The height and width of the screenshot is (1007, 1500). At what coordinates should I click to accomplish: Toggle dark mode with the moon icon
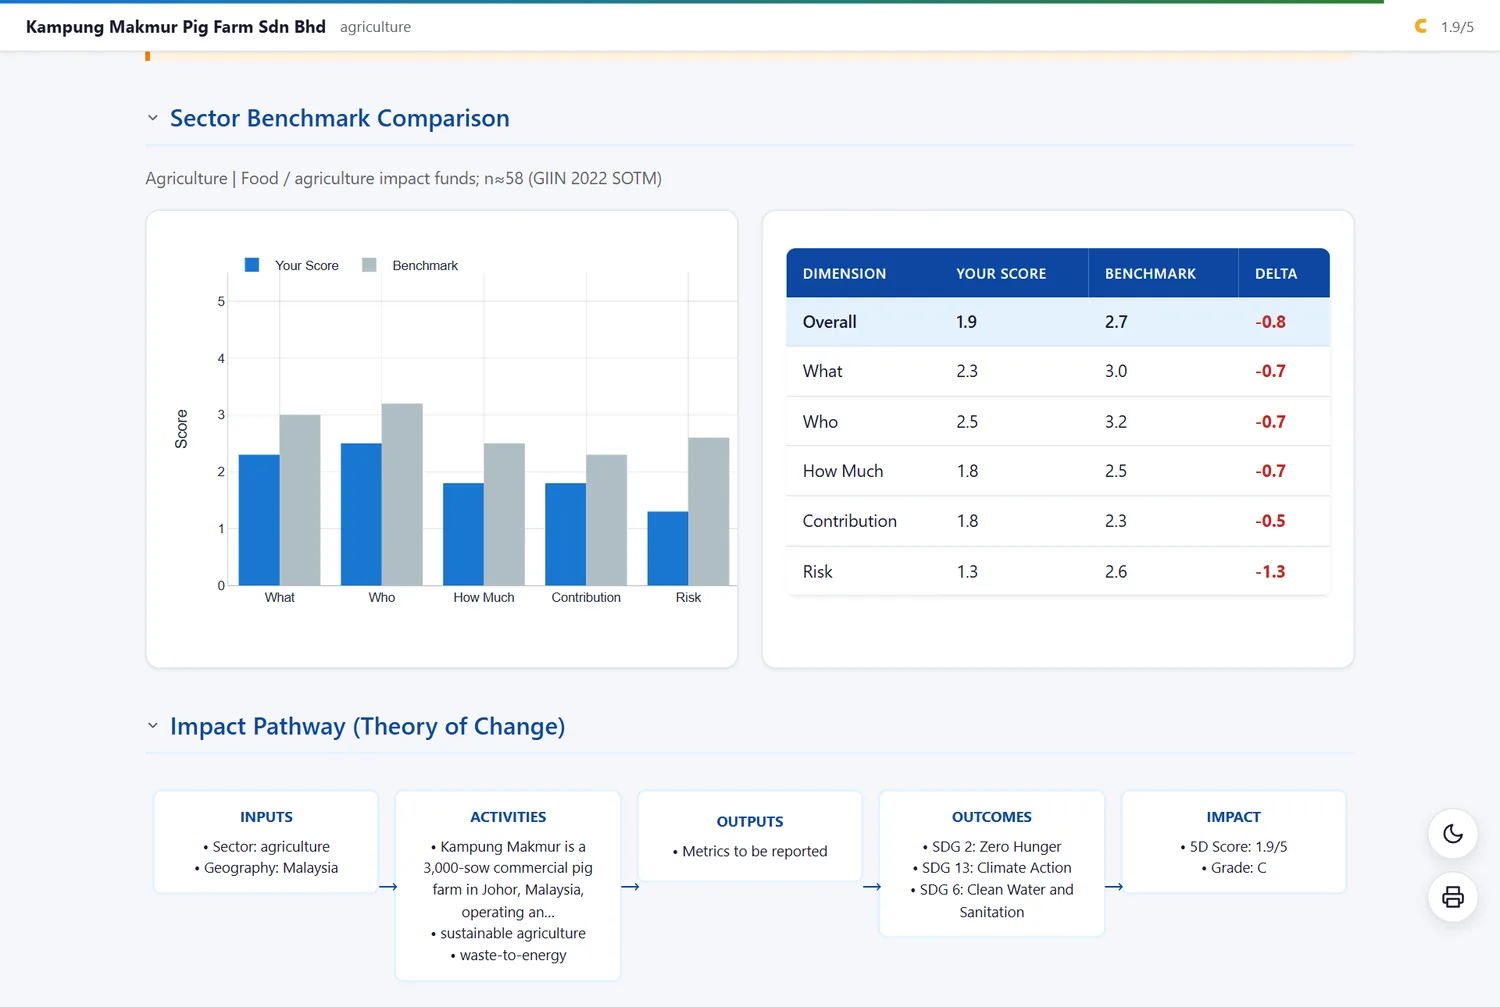coord(1453,834)
